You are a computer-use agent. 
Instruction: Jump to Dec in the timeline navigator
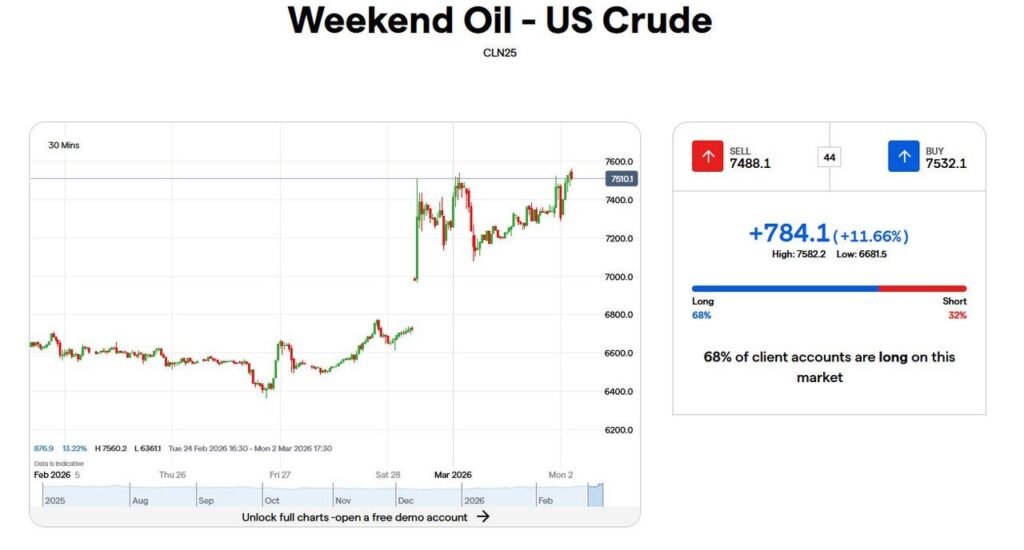click(x=406, y=499)
